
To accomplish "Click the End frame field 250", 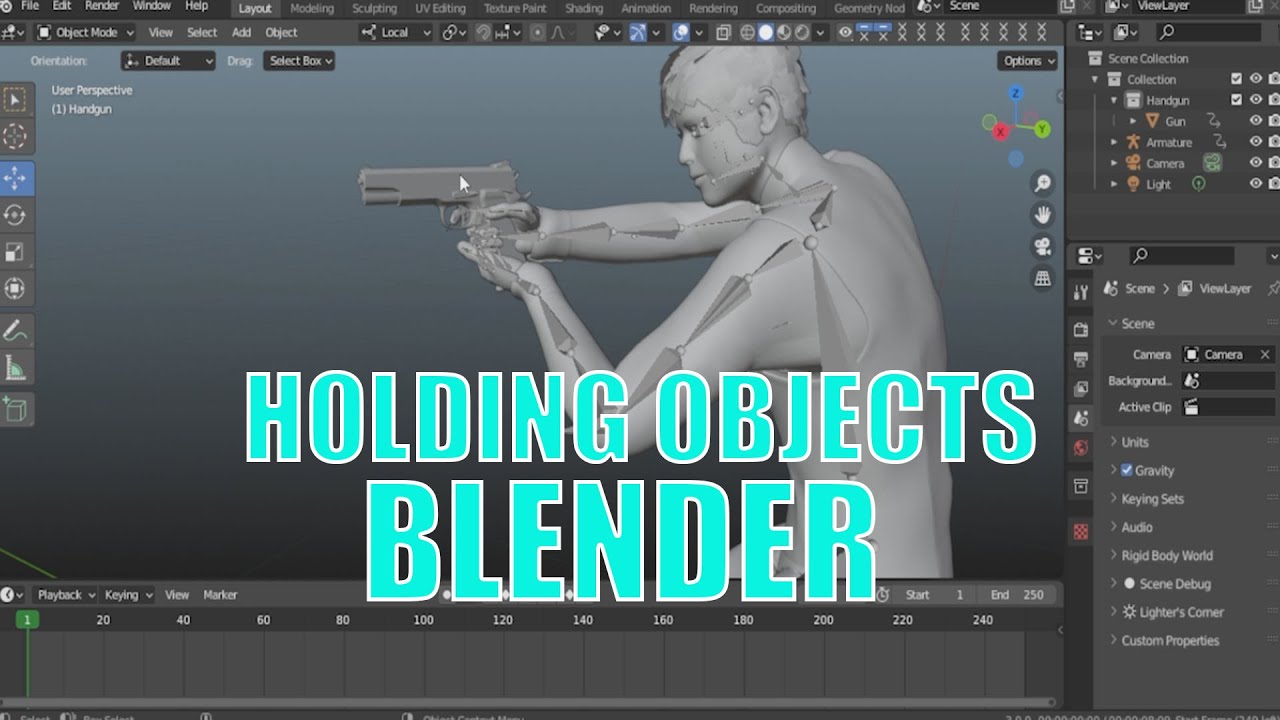I will (1018, 595).
